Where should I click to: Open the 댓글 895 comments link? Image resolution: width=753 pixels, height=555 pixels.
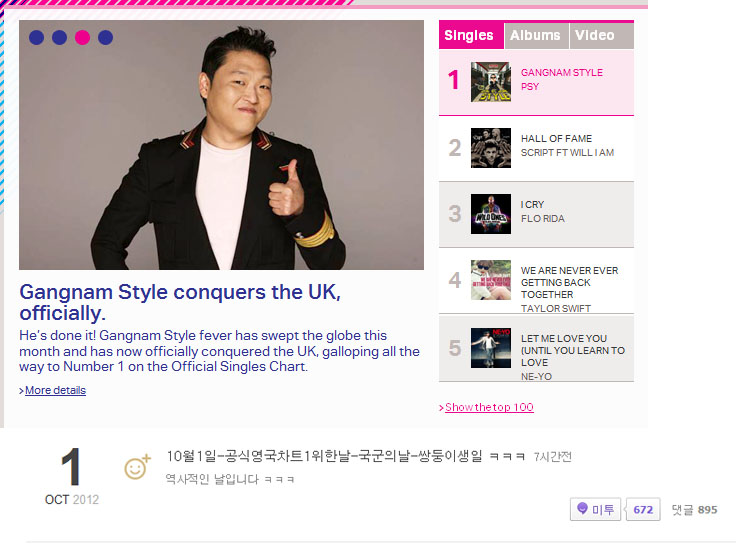tap(694, 509)
